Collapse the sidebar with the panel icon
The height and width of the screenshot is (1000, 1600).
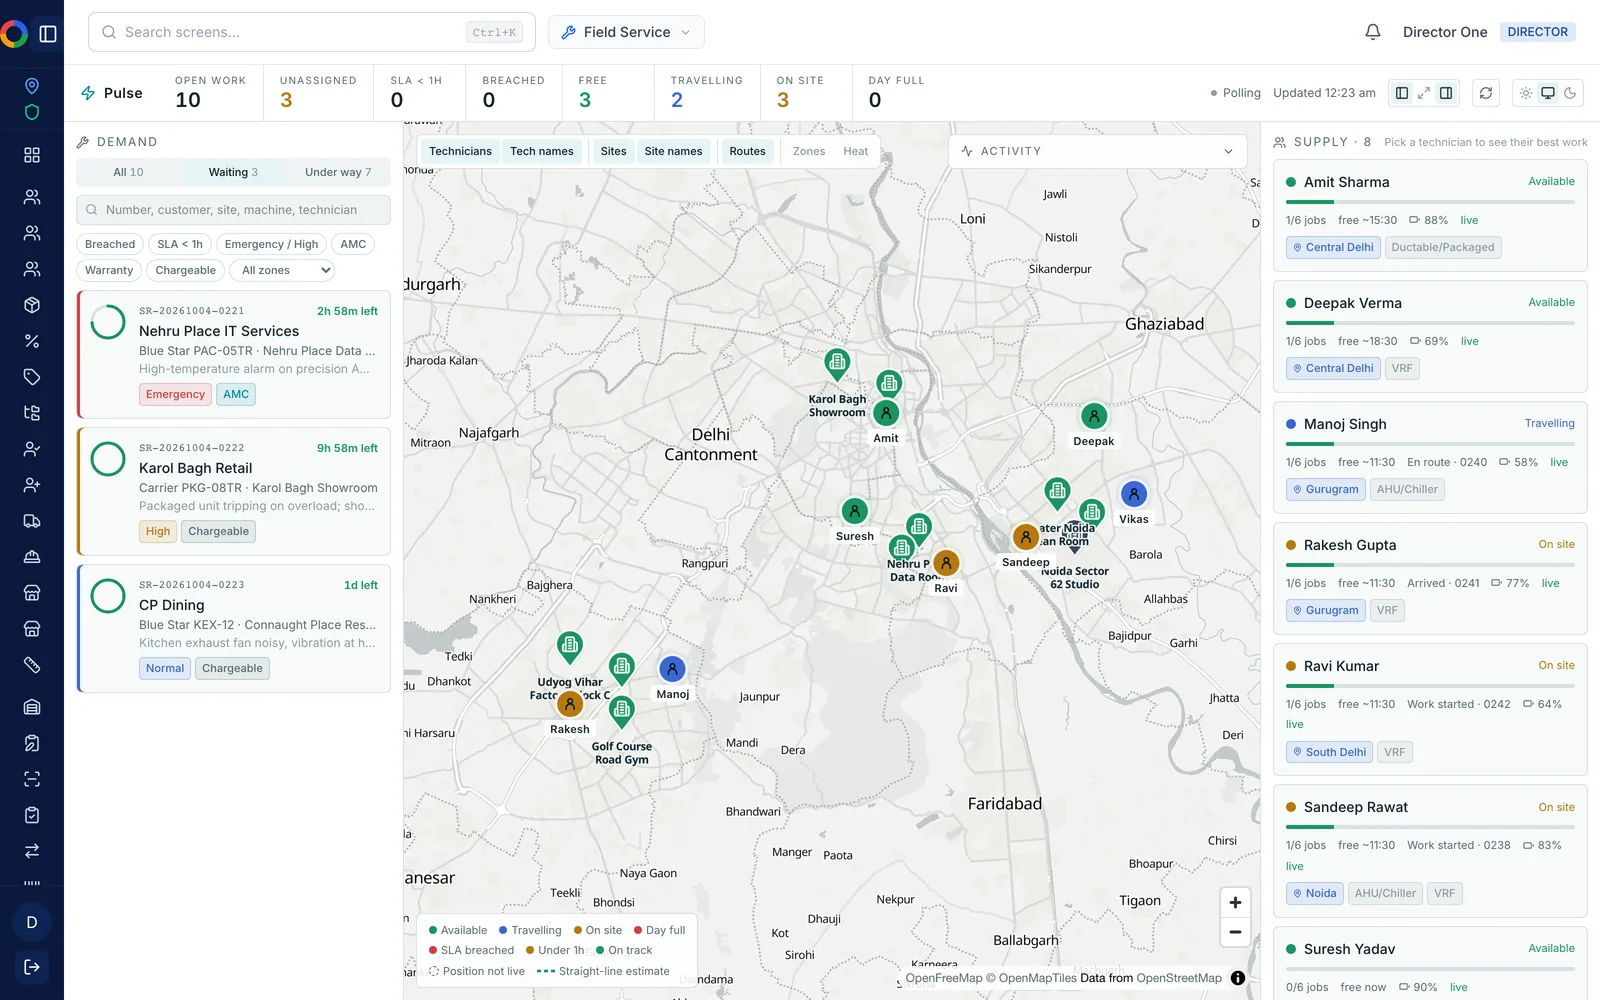pos(48,34)
